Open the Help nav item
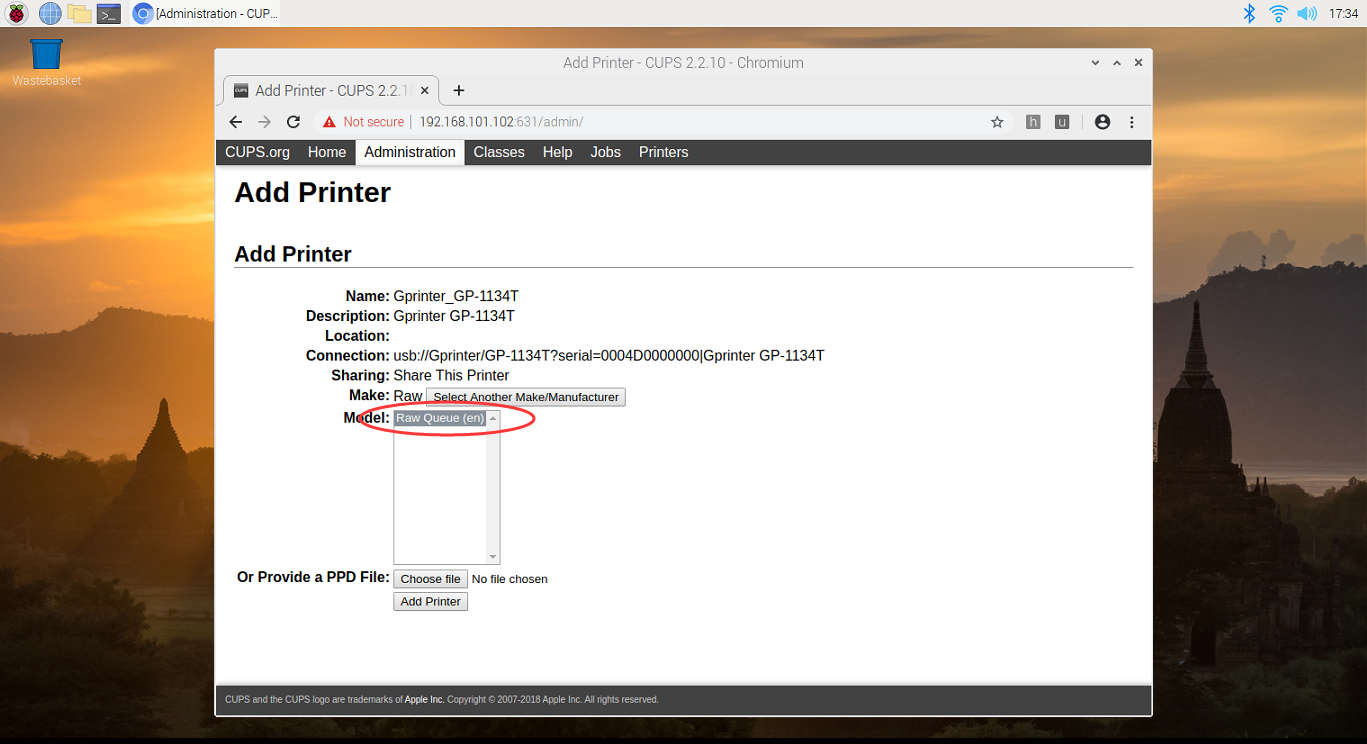The width and height of the screenshot is (1367, 744). tap(557, 152)
